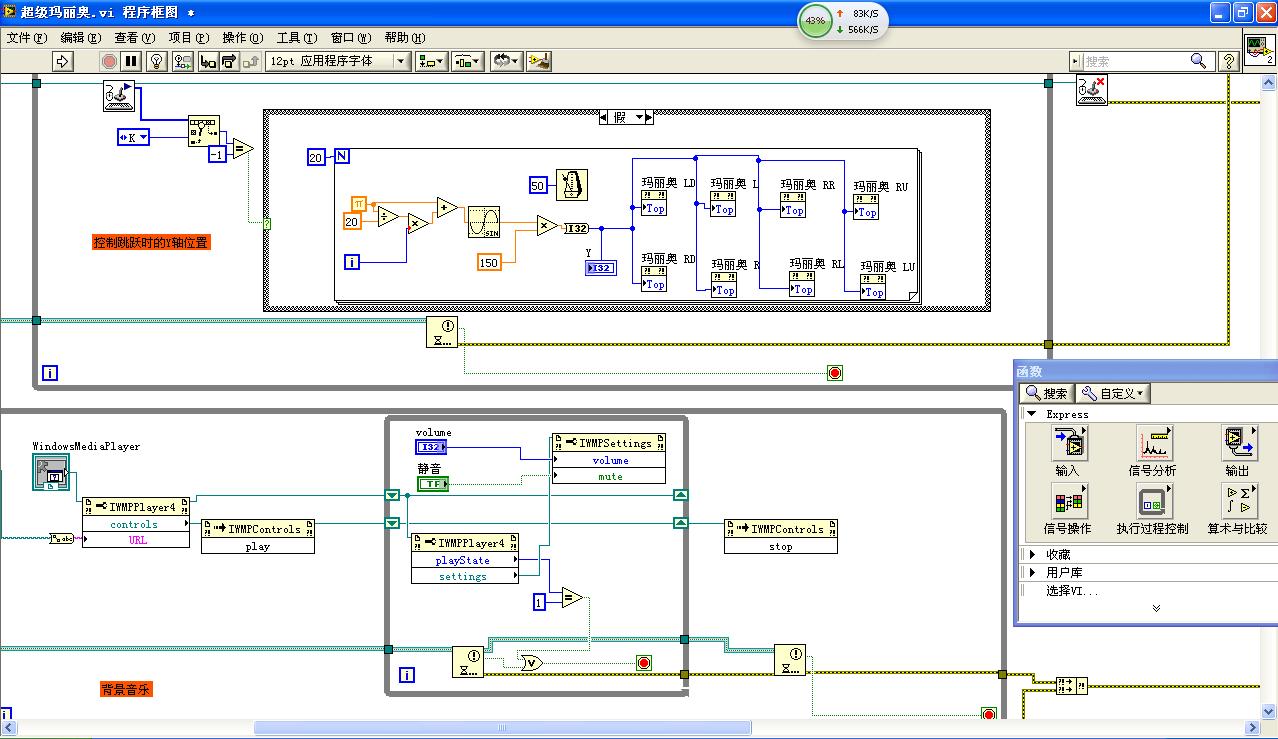Collapse the Express palette category
The height and width of the screenshot is (739, 1278).
pyautogui.click(x=1032, y=414)
